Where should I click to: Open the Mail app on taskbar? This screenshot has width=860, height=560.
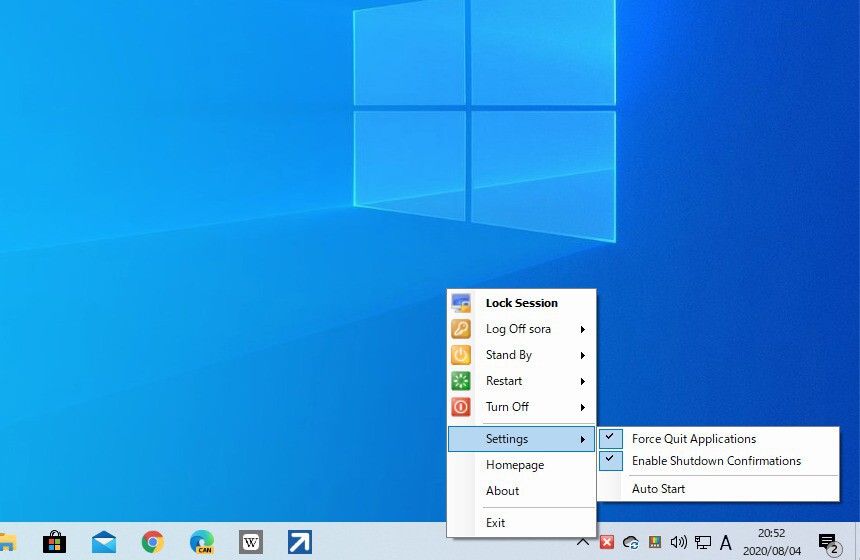[104, 542]
